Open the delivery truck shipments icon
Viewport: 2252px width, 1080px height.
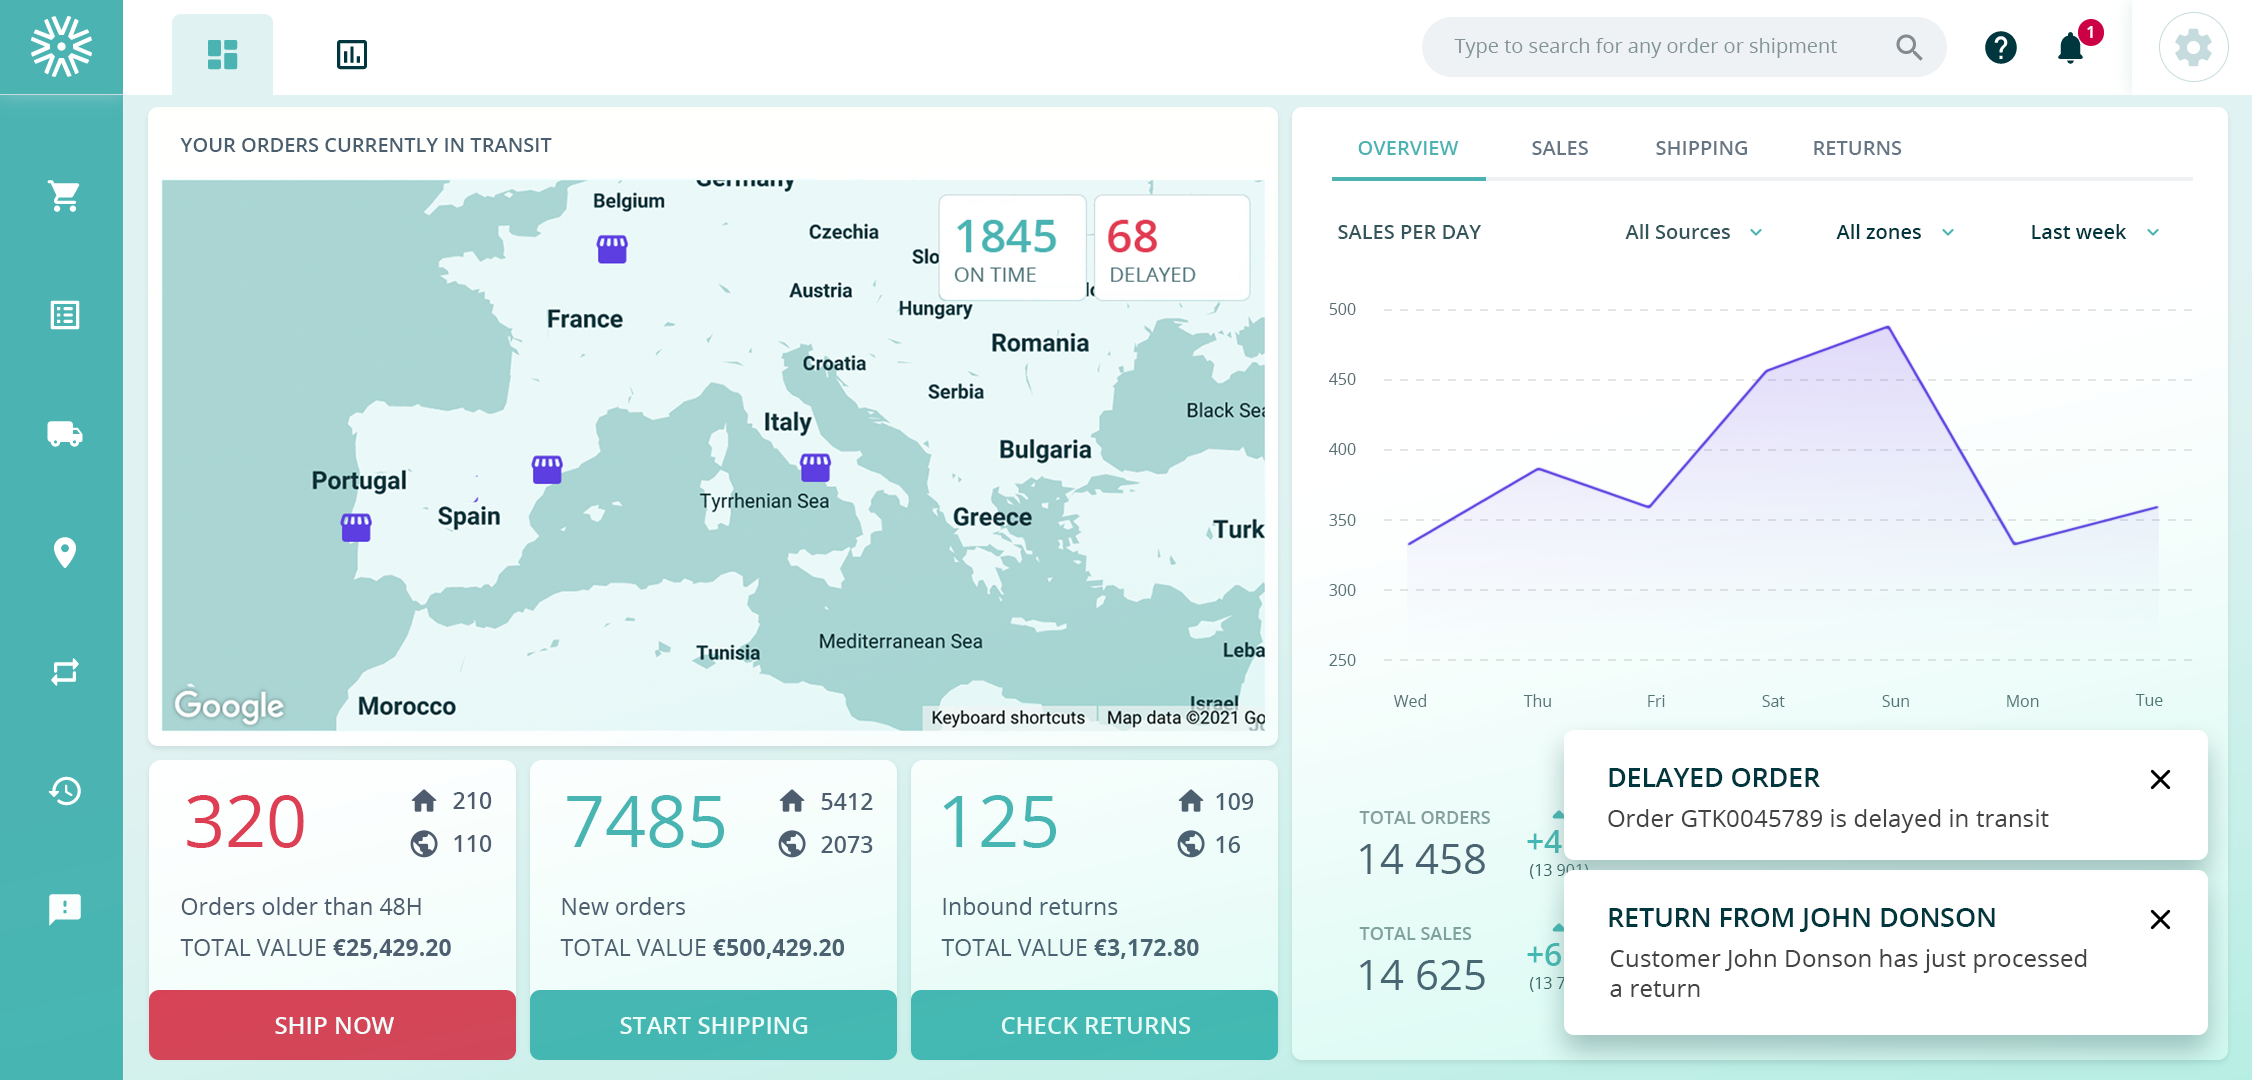pos(64,434)
